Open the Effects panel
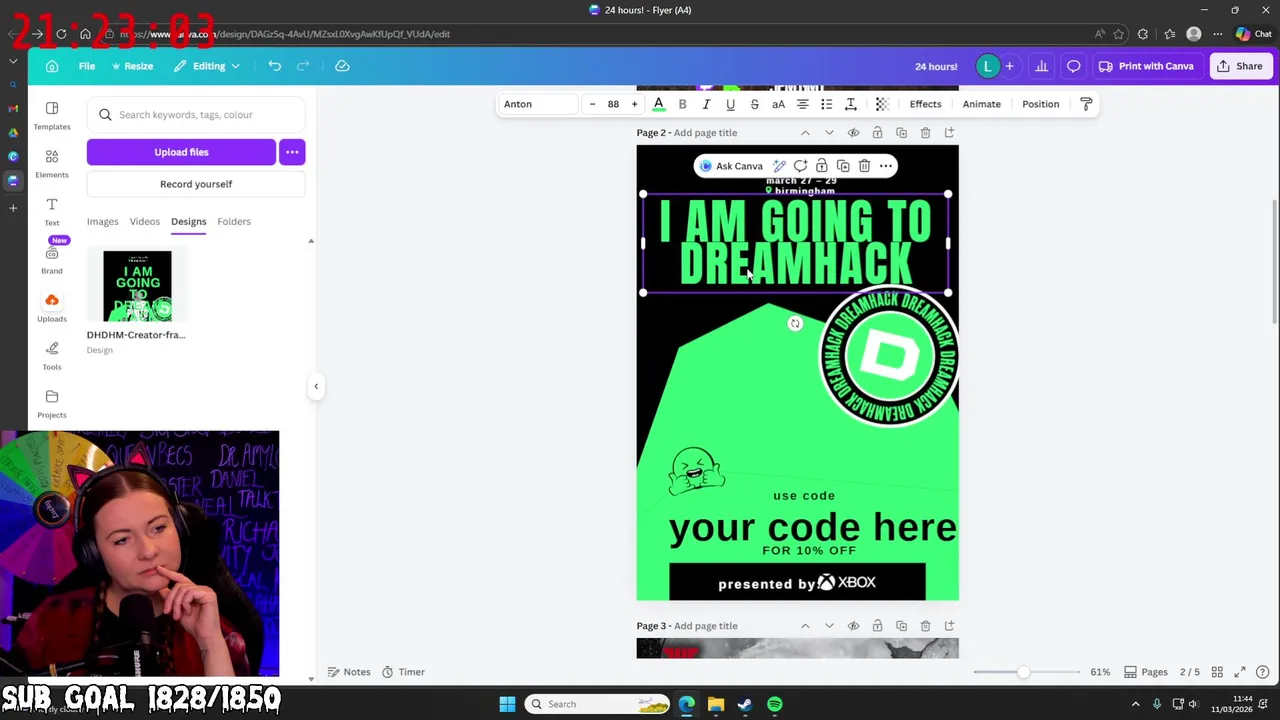1280x720 pixels. click(925, 104)
